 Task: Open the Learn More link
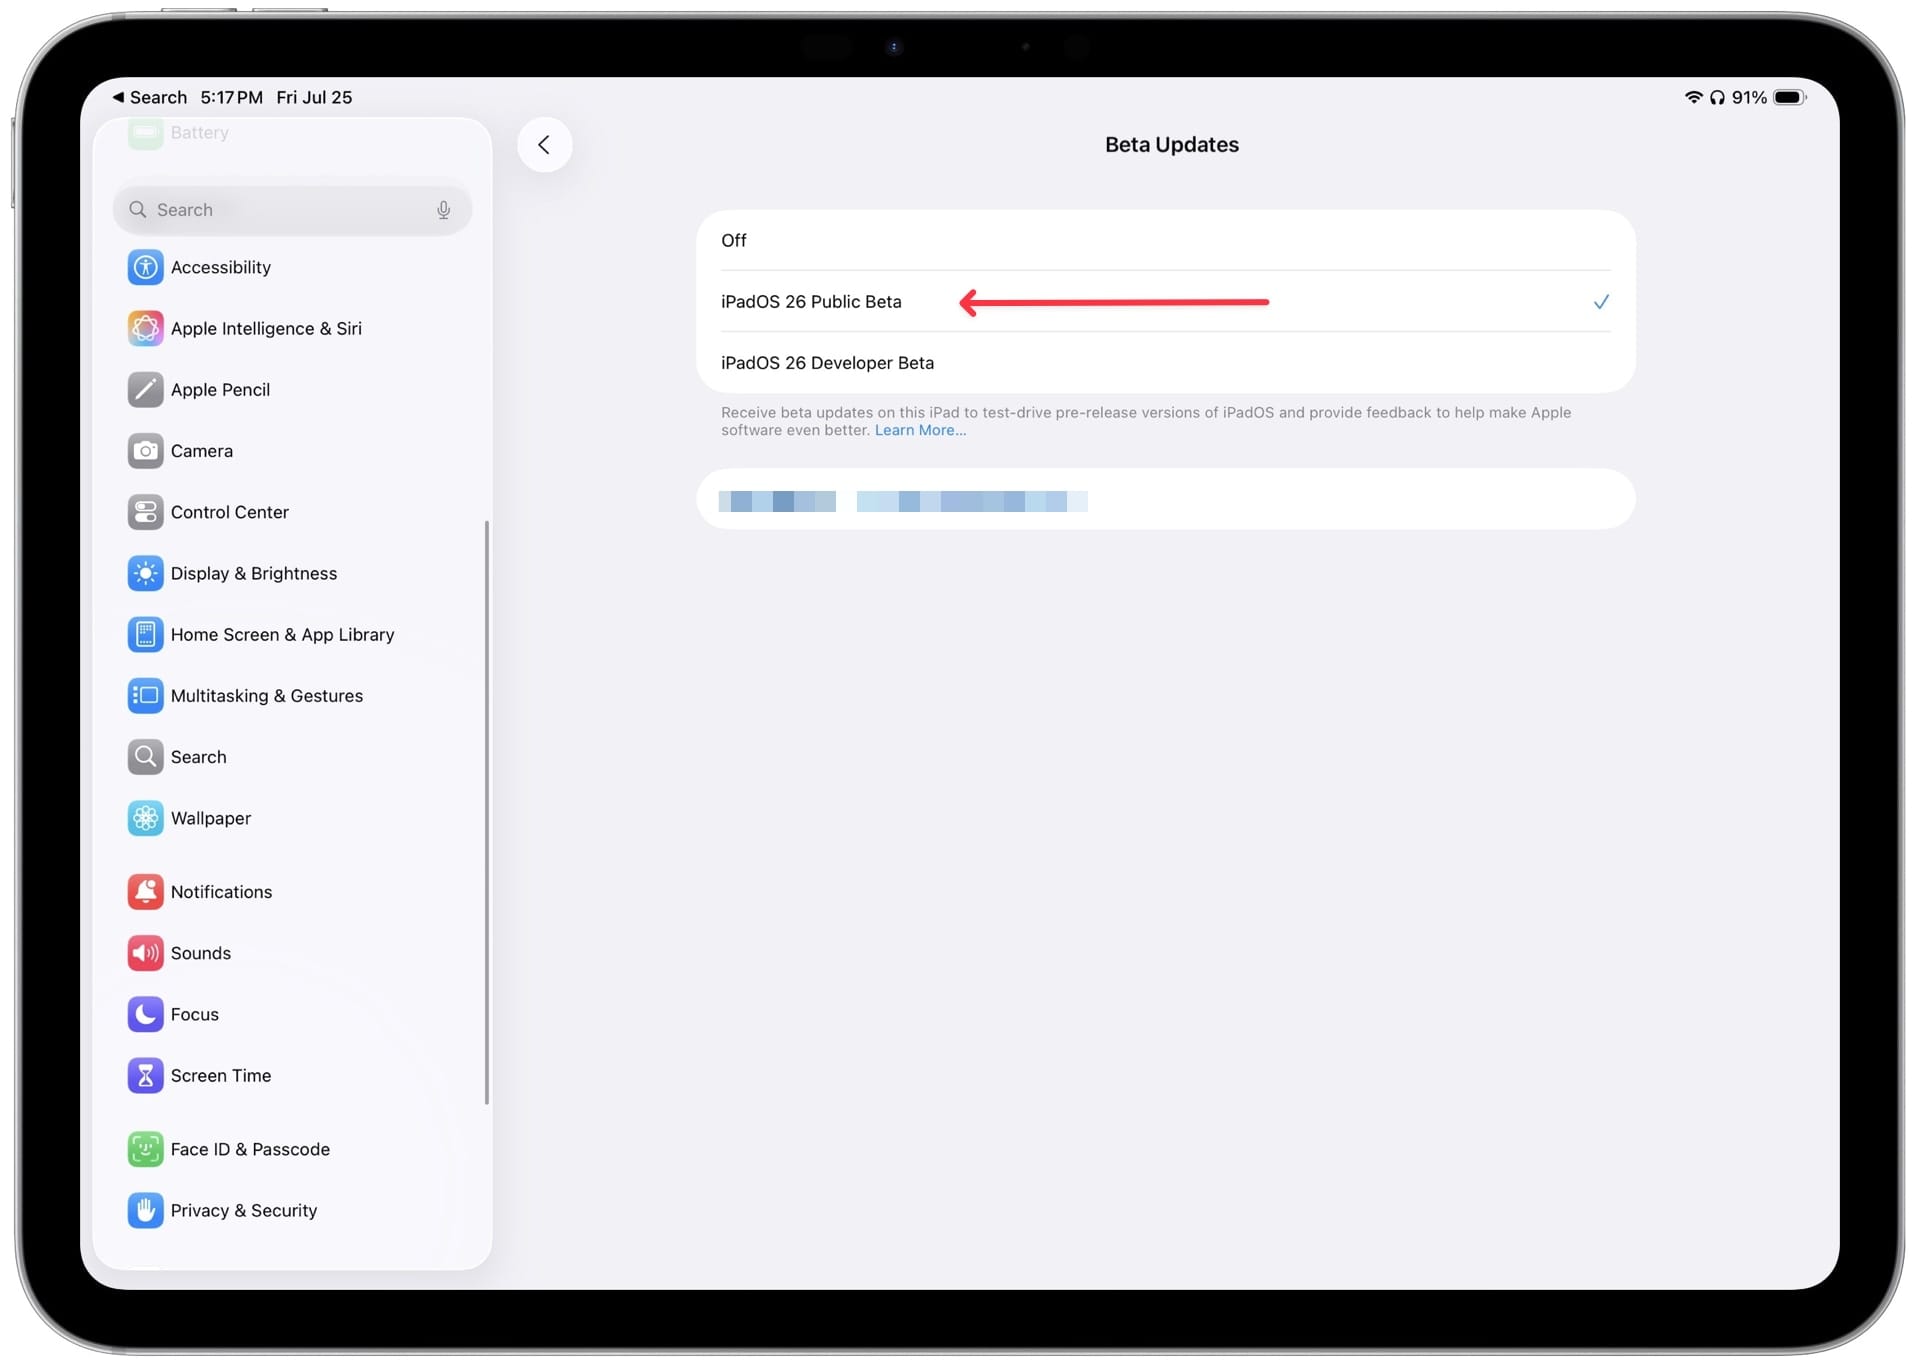(x=920, y=430)
